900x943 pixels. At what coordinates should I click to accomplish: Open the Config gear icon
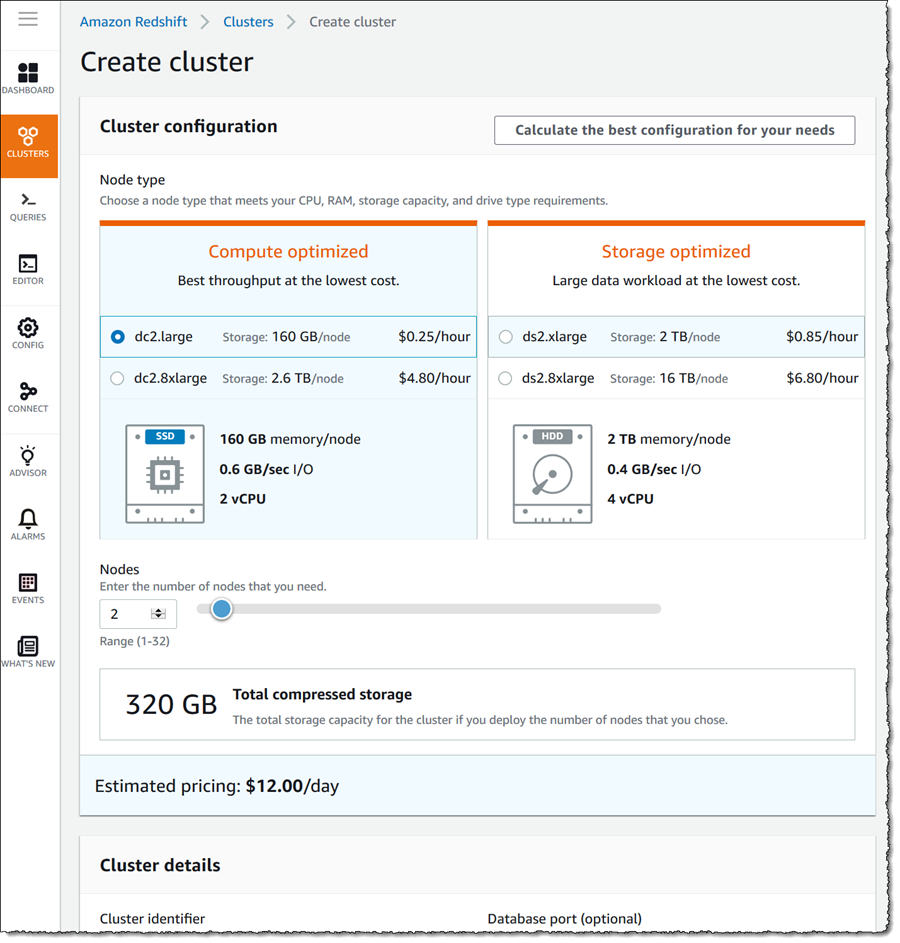click(x=28, y=334)
